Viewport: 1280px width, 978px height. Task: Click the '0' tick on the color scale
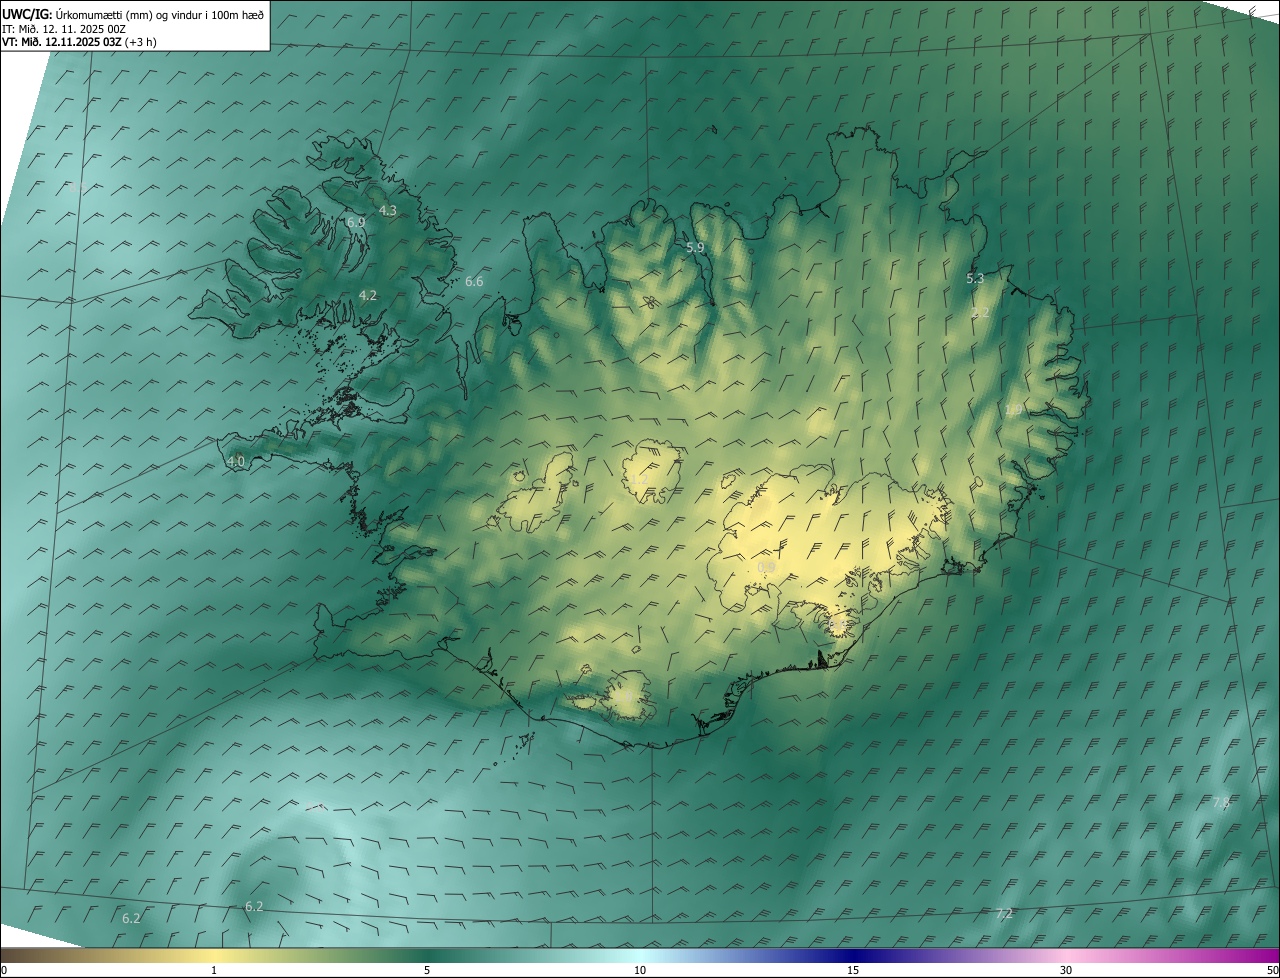tap(4, 970)
